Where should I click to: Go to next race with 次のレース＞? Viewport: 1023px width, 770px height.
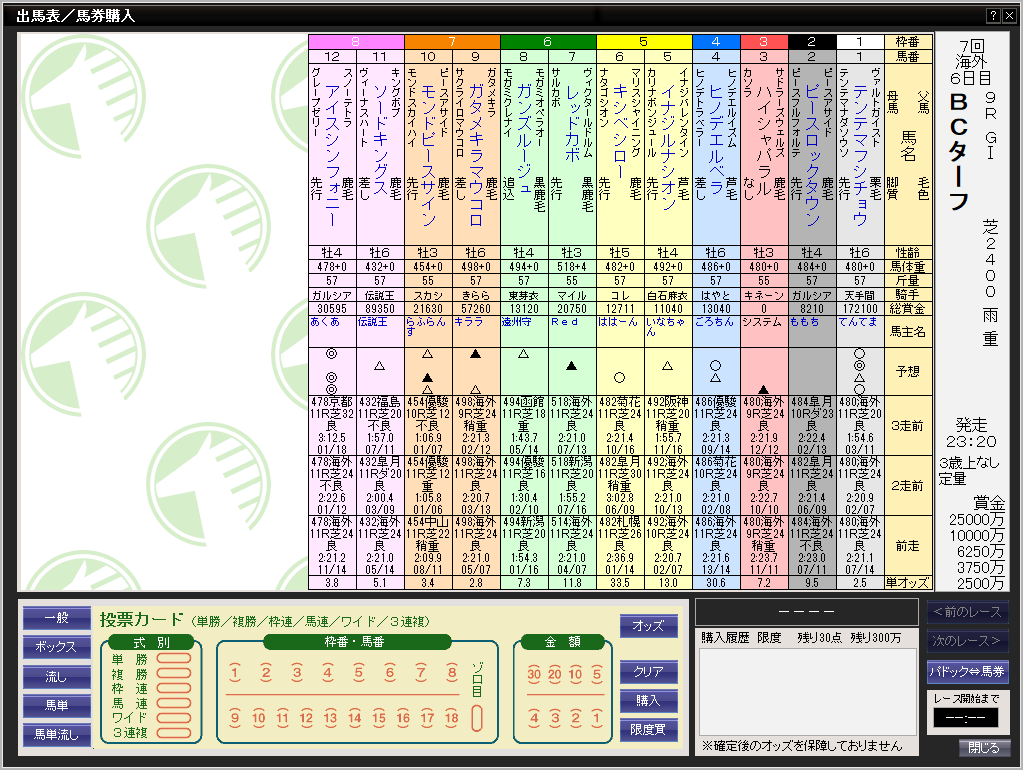coord(968,641)
